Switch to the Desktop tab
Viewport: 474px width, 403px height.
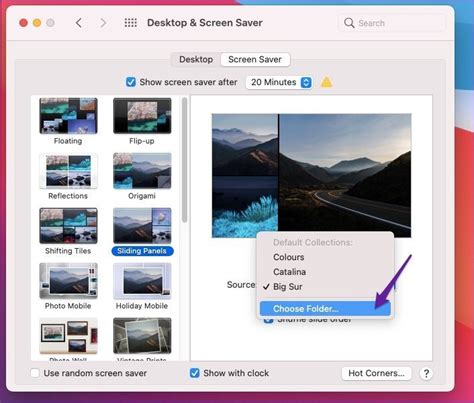click(x=196, y=59)
